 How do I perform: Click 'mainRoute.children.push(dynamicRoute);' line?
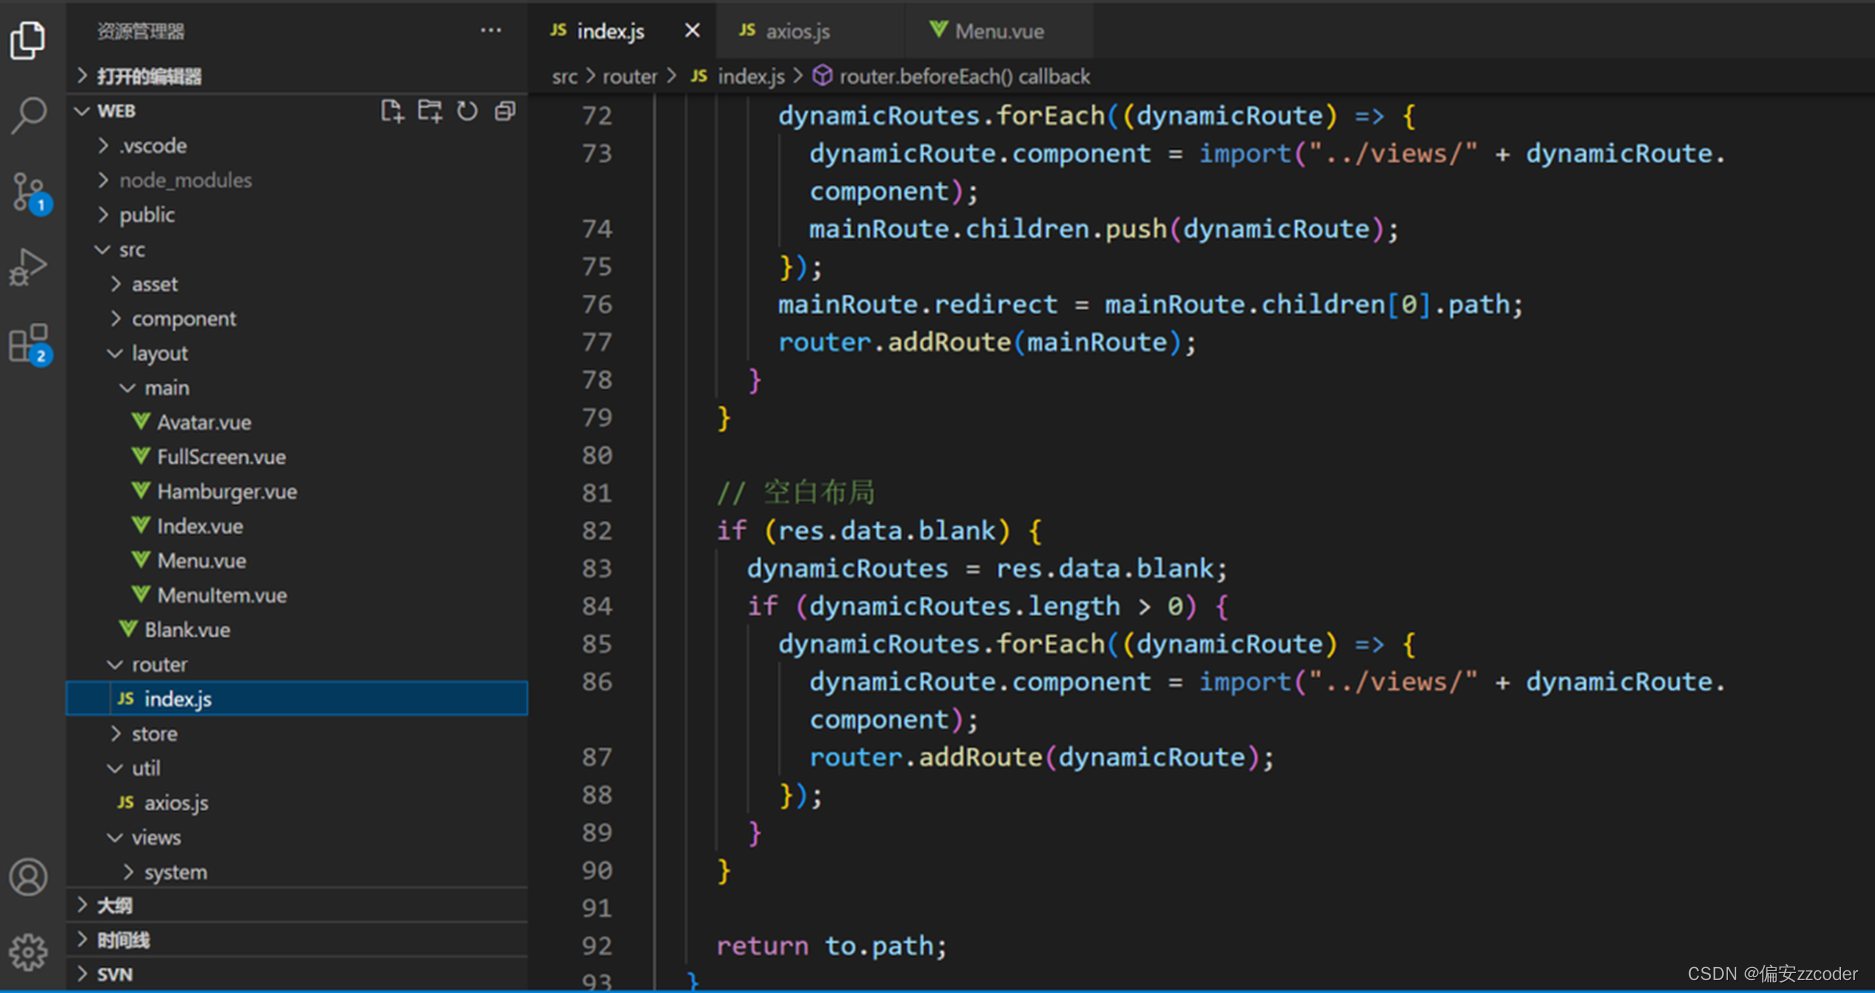[1104, 229]
